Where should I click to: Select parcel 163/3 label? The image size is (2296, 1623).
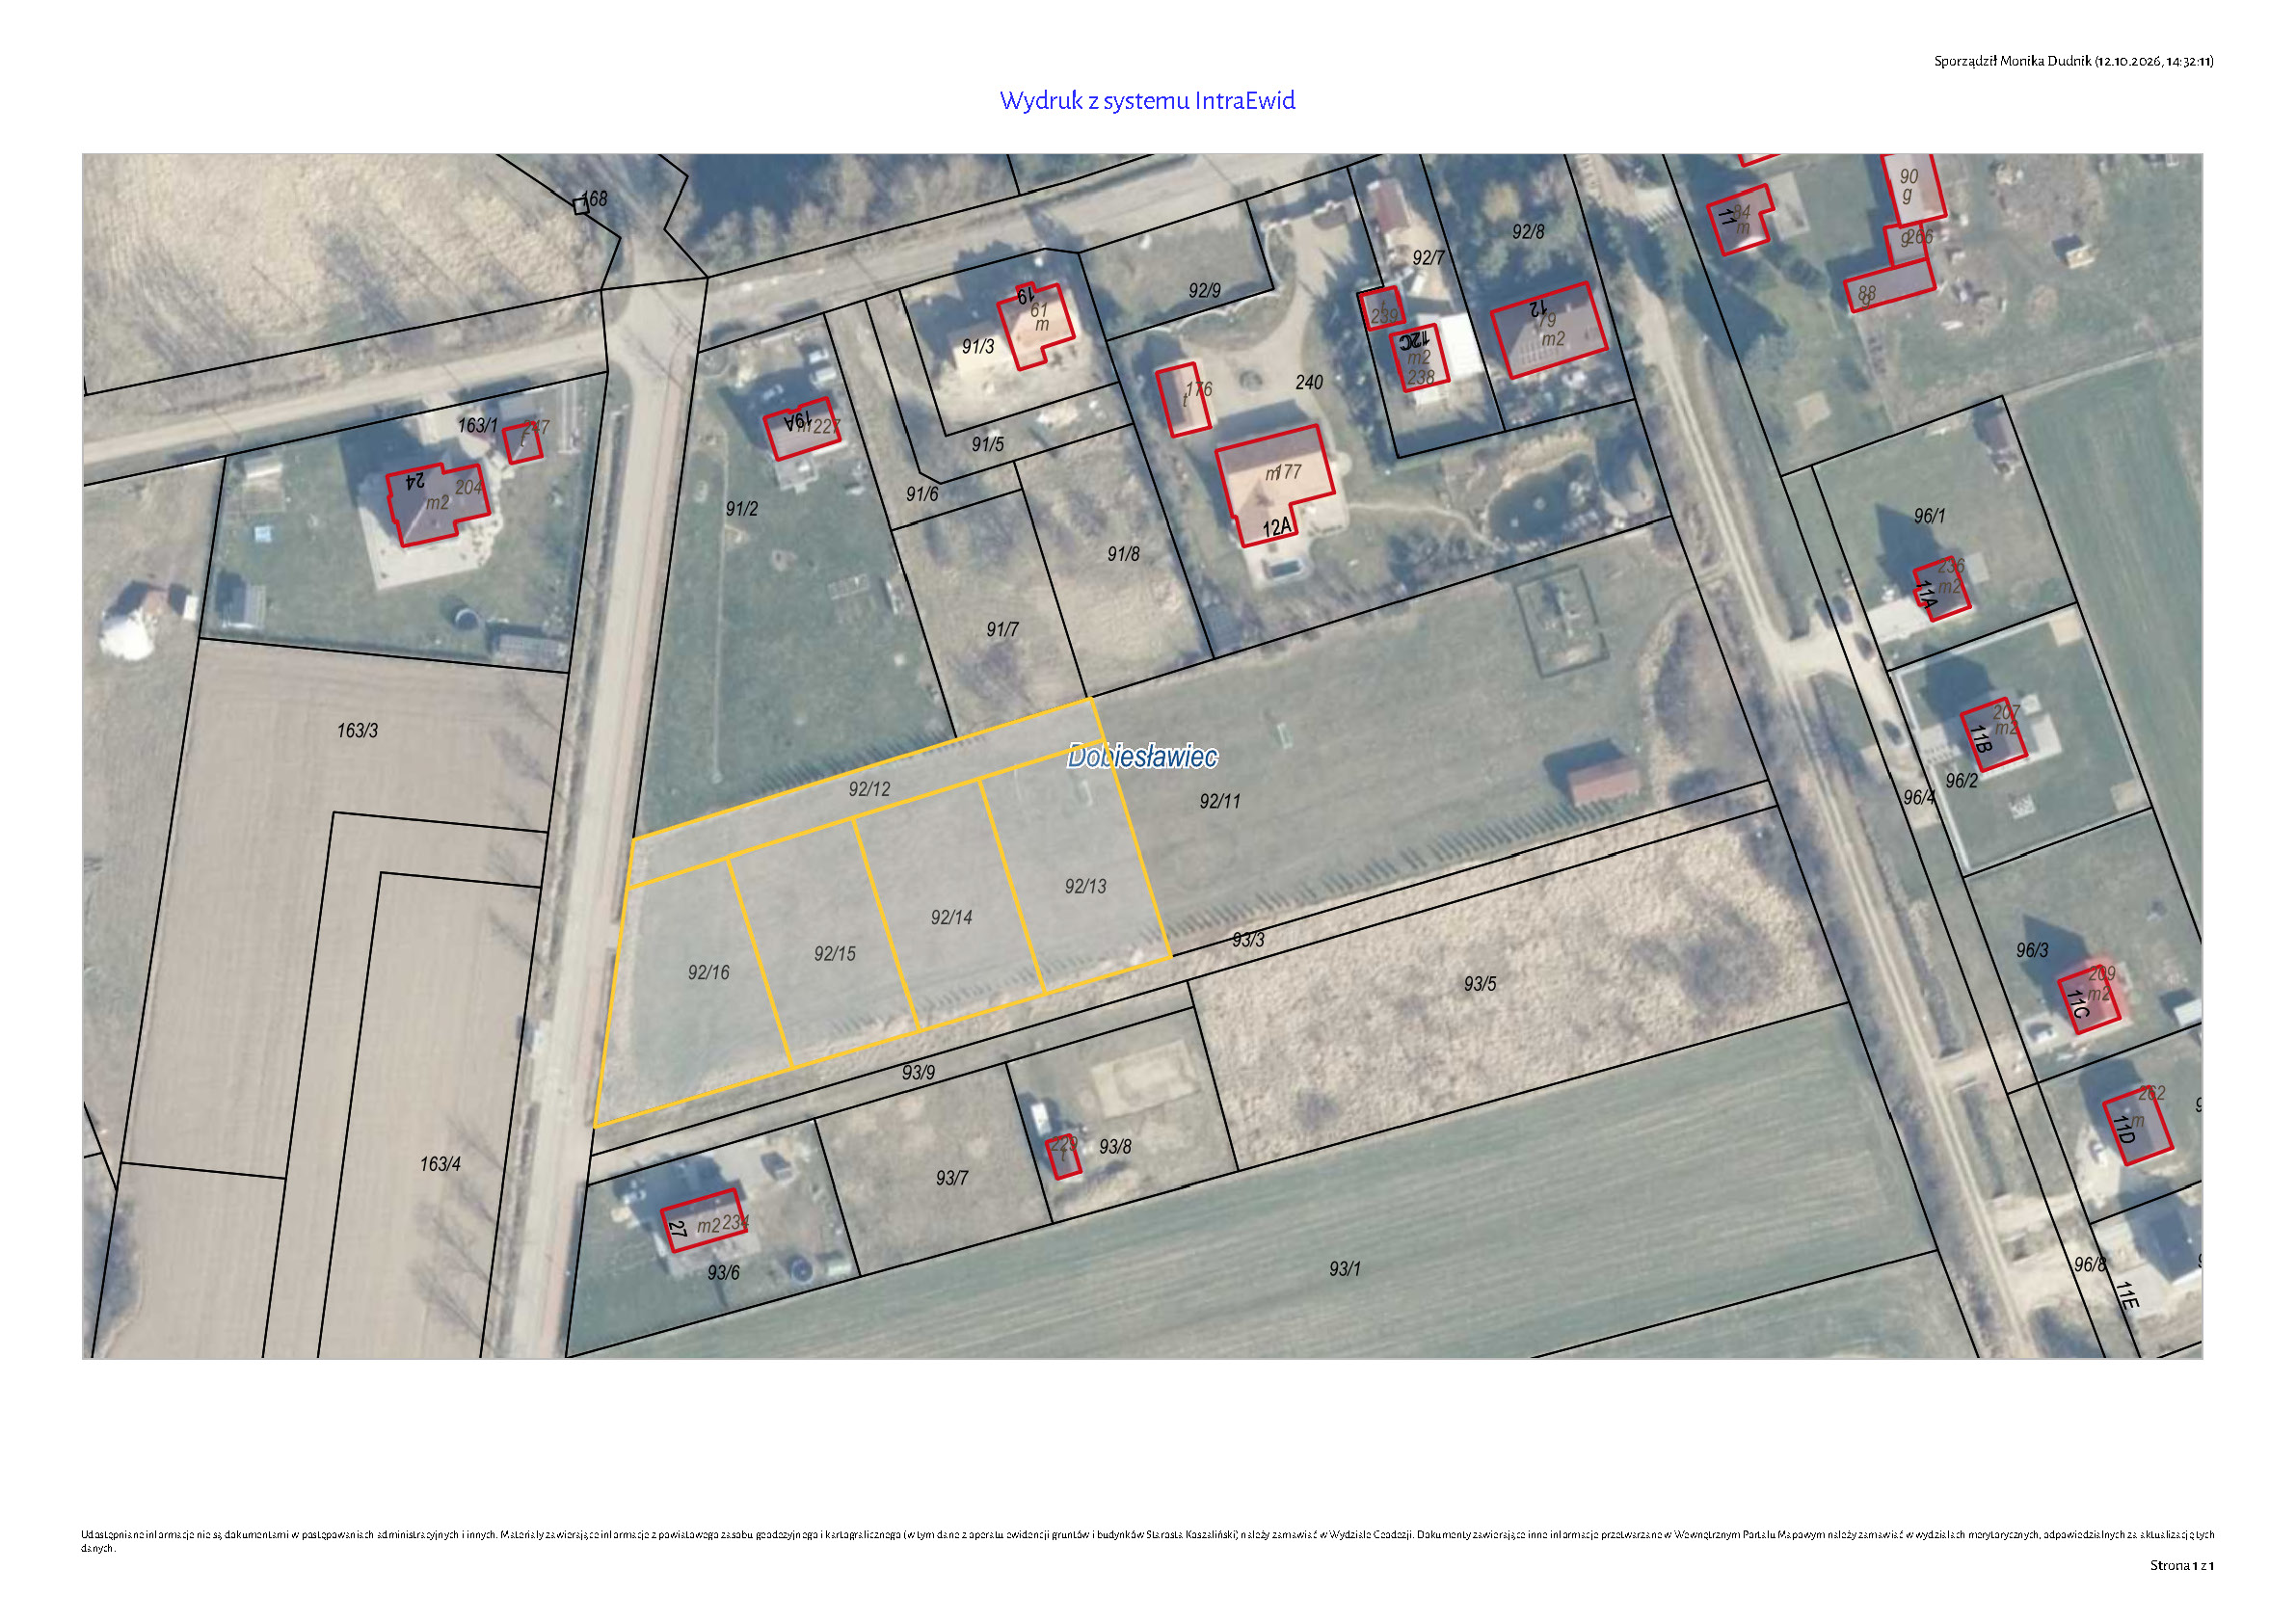[x=357, y=731]
